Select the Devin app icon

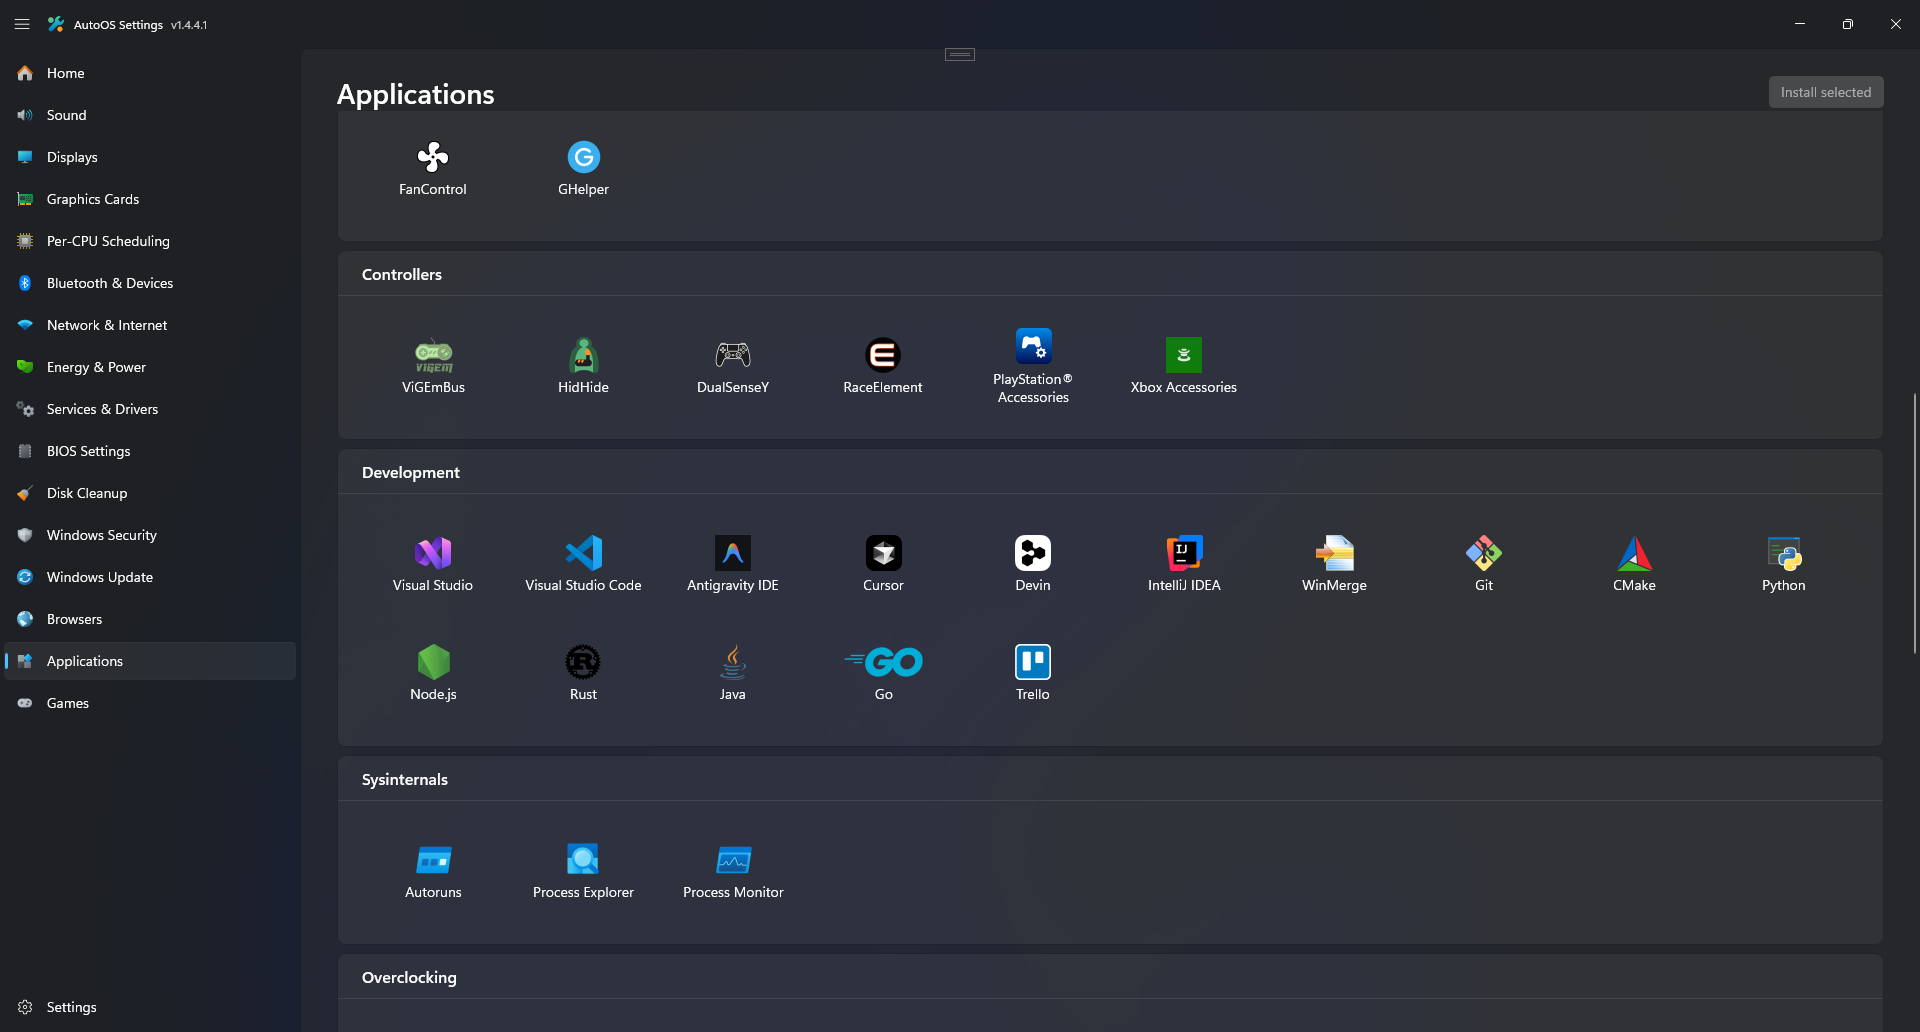(x=1033, y=553)
